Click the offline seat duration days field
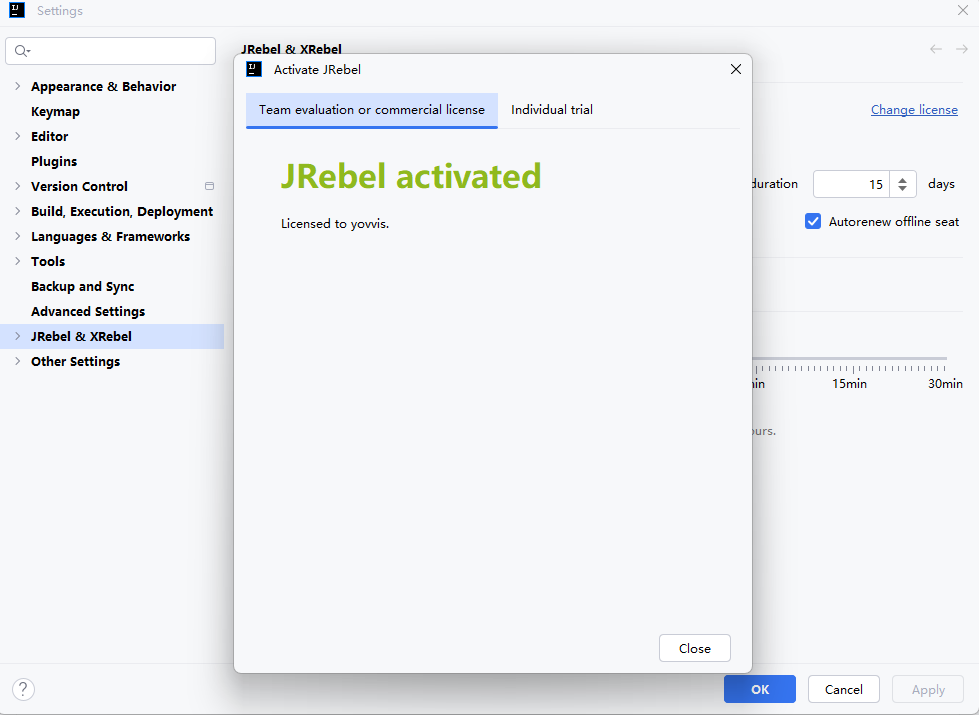The height and width of the screenshot is (715, 979). coord(850,184)
